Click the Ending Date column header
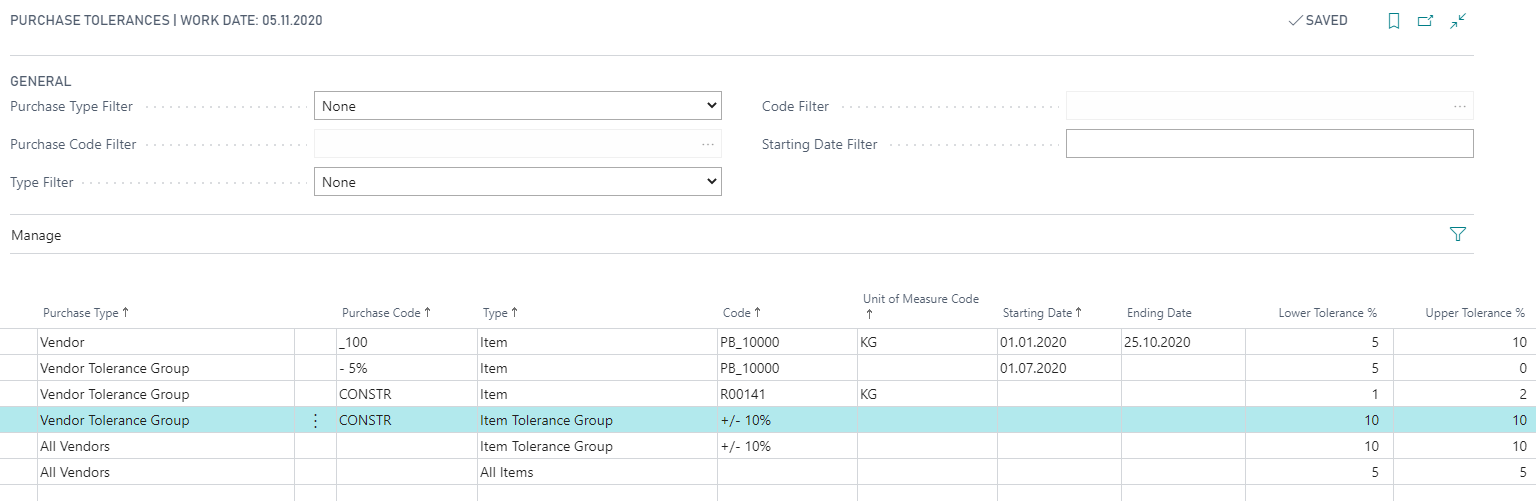The image size is (1536, 501). 1159,313
